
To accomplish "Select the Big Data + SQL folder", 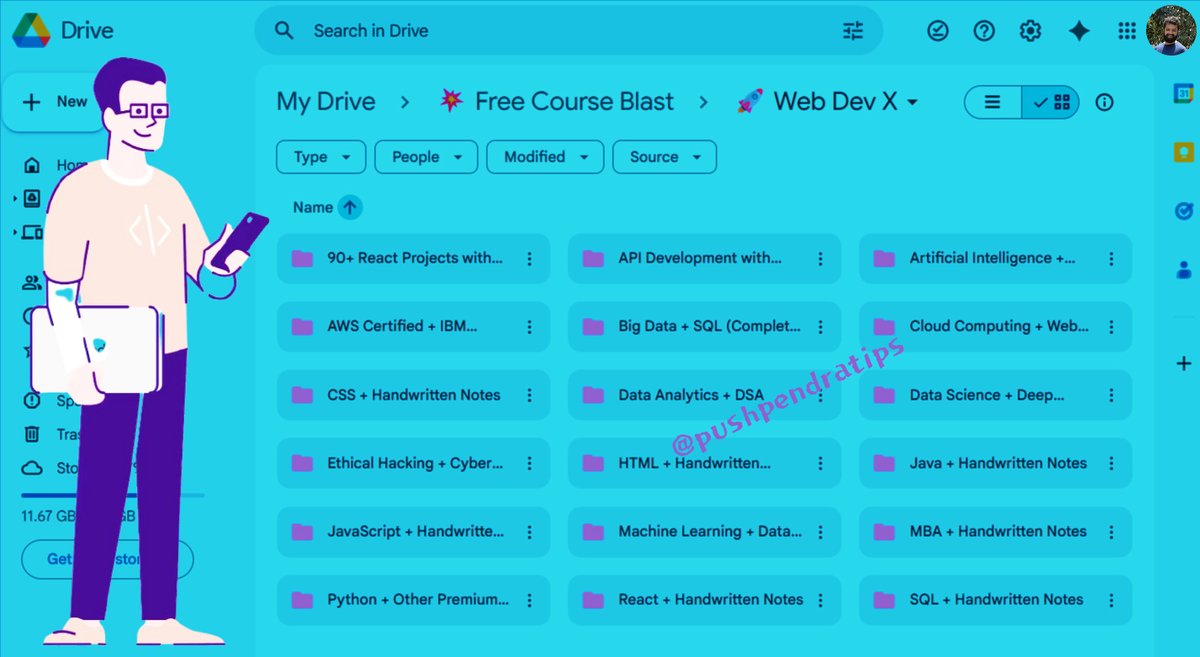I will click(704, 326).
